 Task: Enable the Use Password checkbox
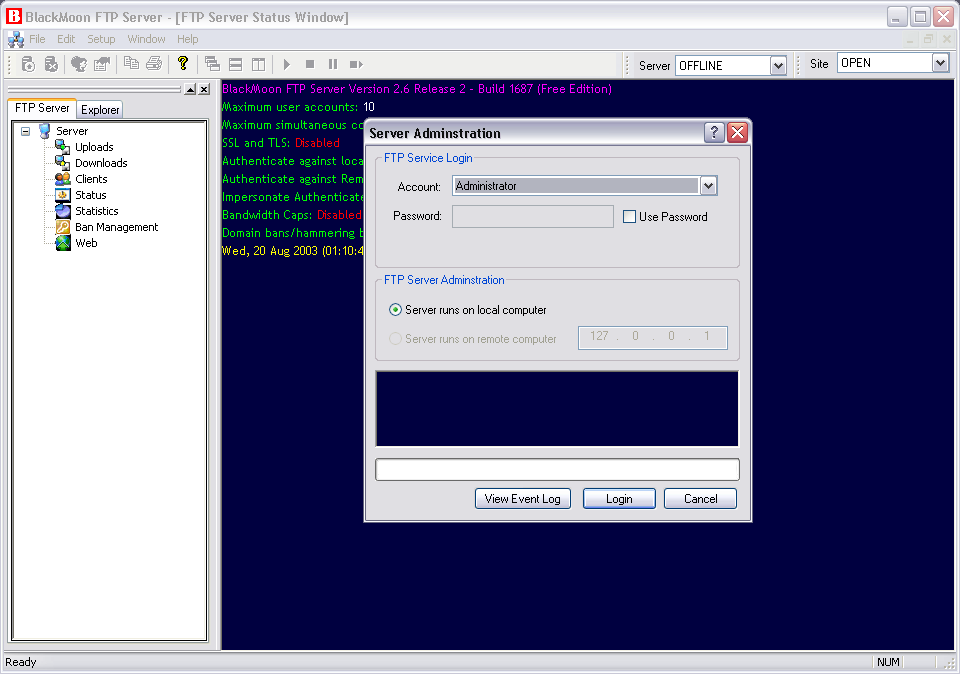630,217
